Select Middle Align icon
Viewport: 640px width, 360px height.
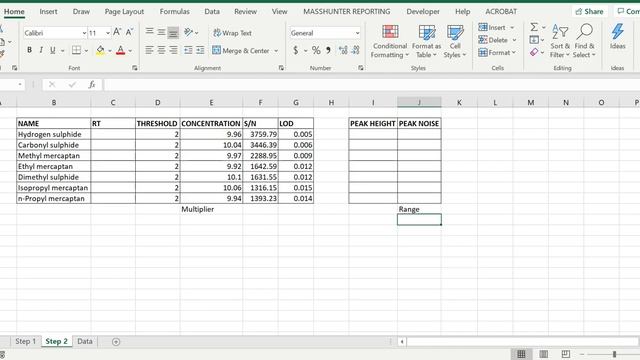(162, 32)
